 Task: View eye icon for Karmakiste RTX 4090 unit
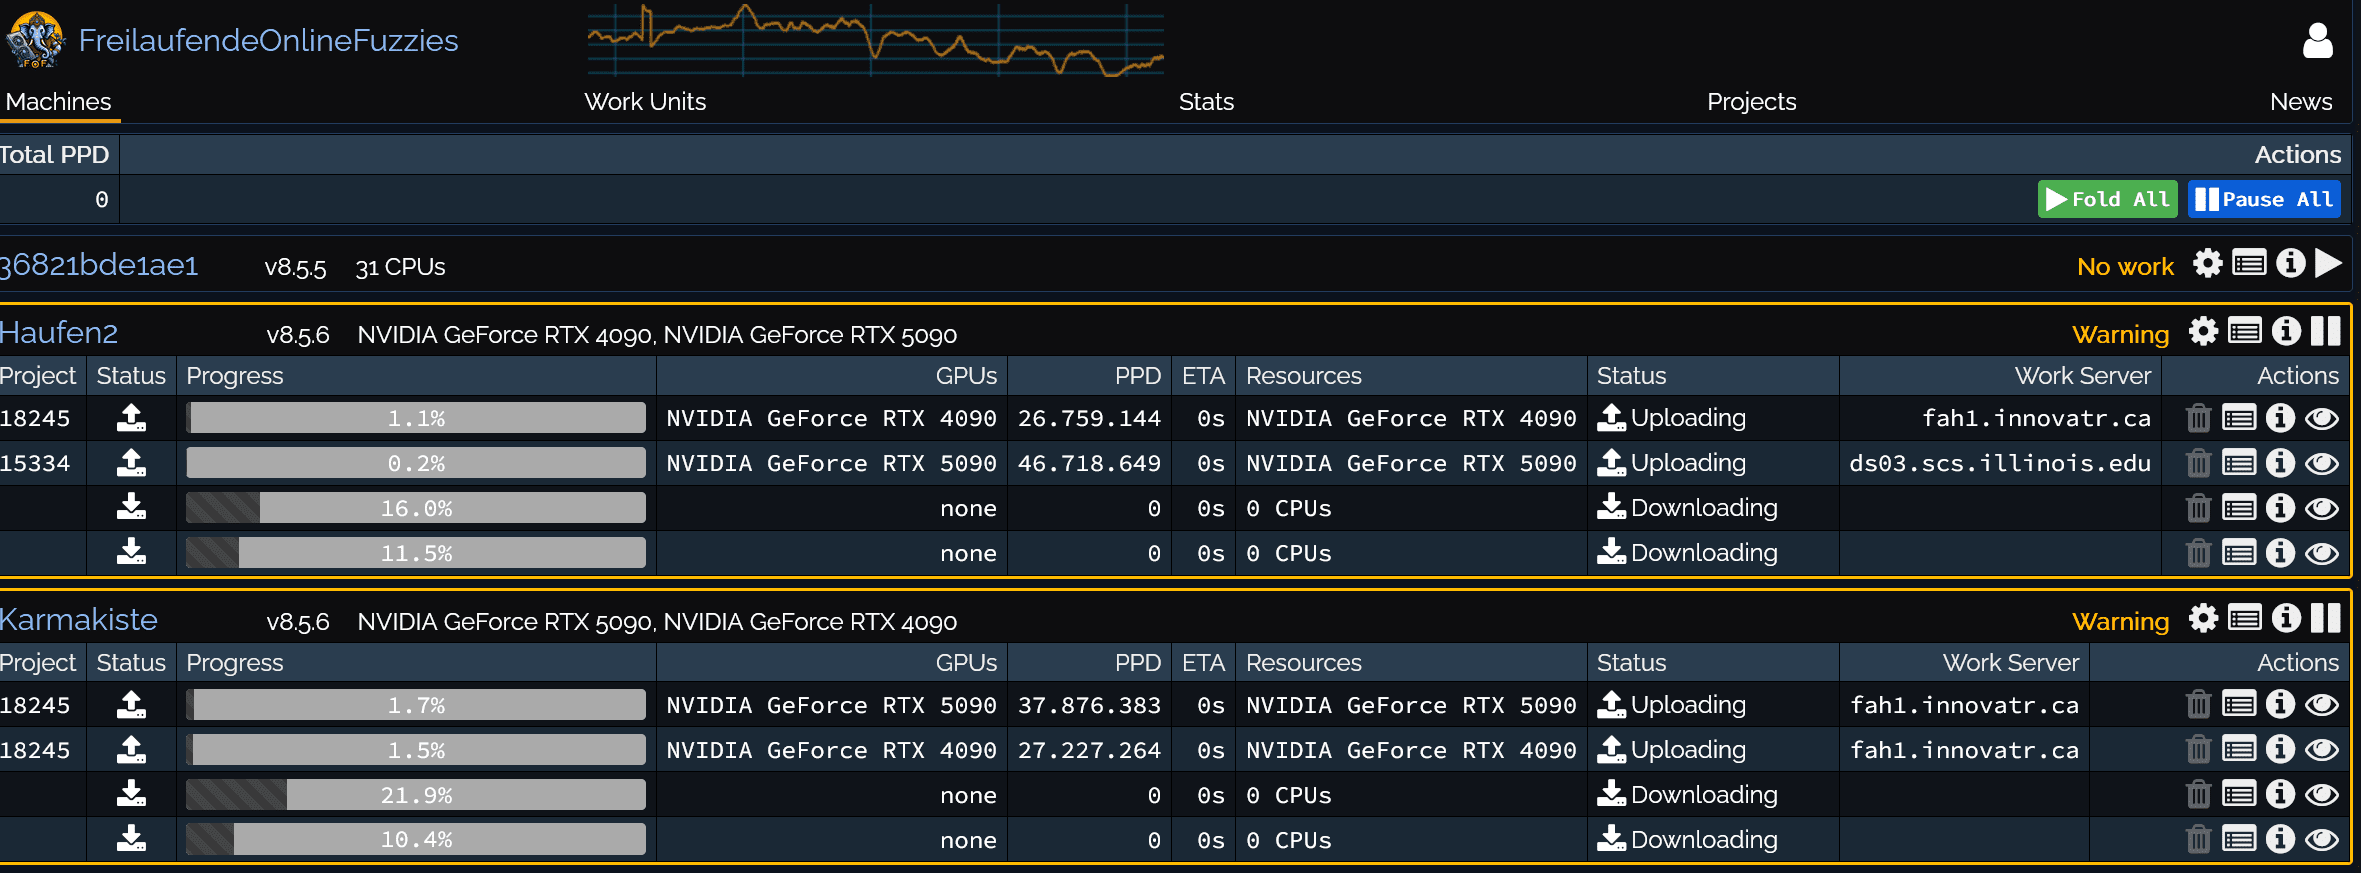(x=2322, y=750)
